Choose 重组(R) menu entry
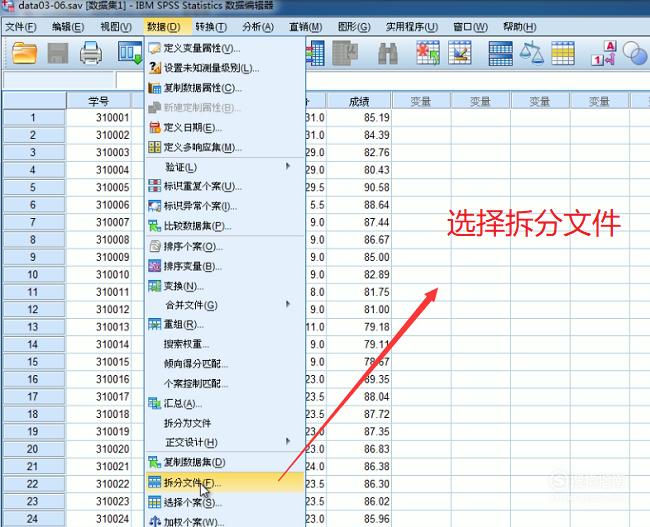 tap(225, 324)
